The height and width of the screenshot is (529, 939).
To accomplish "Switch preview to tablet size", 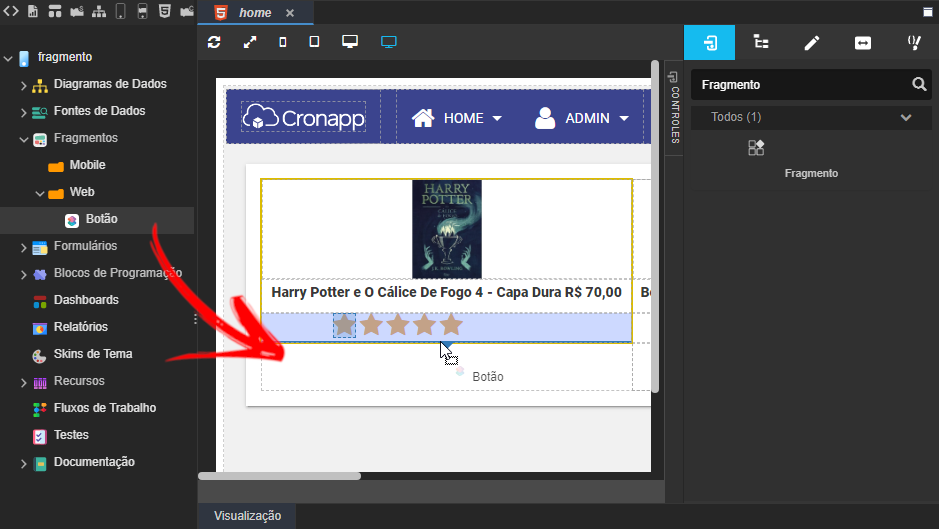I will [314, 41].
